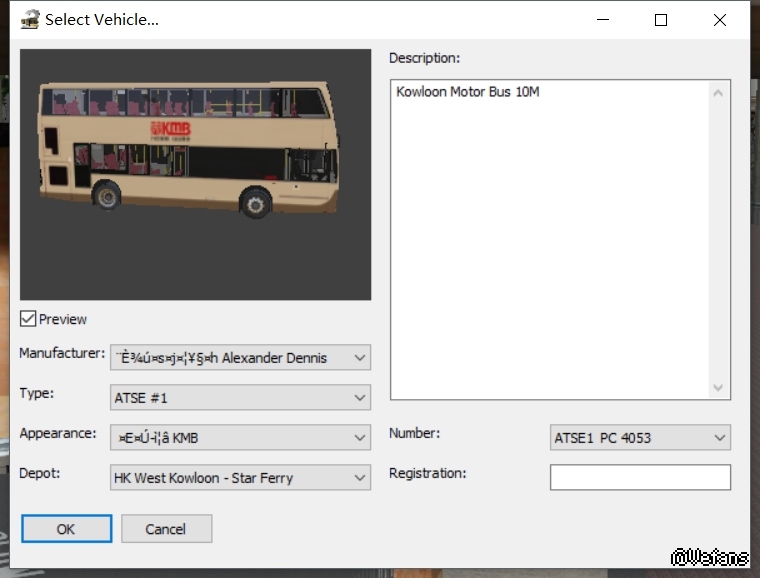Click the Registration input field
The image size is (760, 578).
(x=640, y=477)
